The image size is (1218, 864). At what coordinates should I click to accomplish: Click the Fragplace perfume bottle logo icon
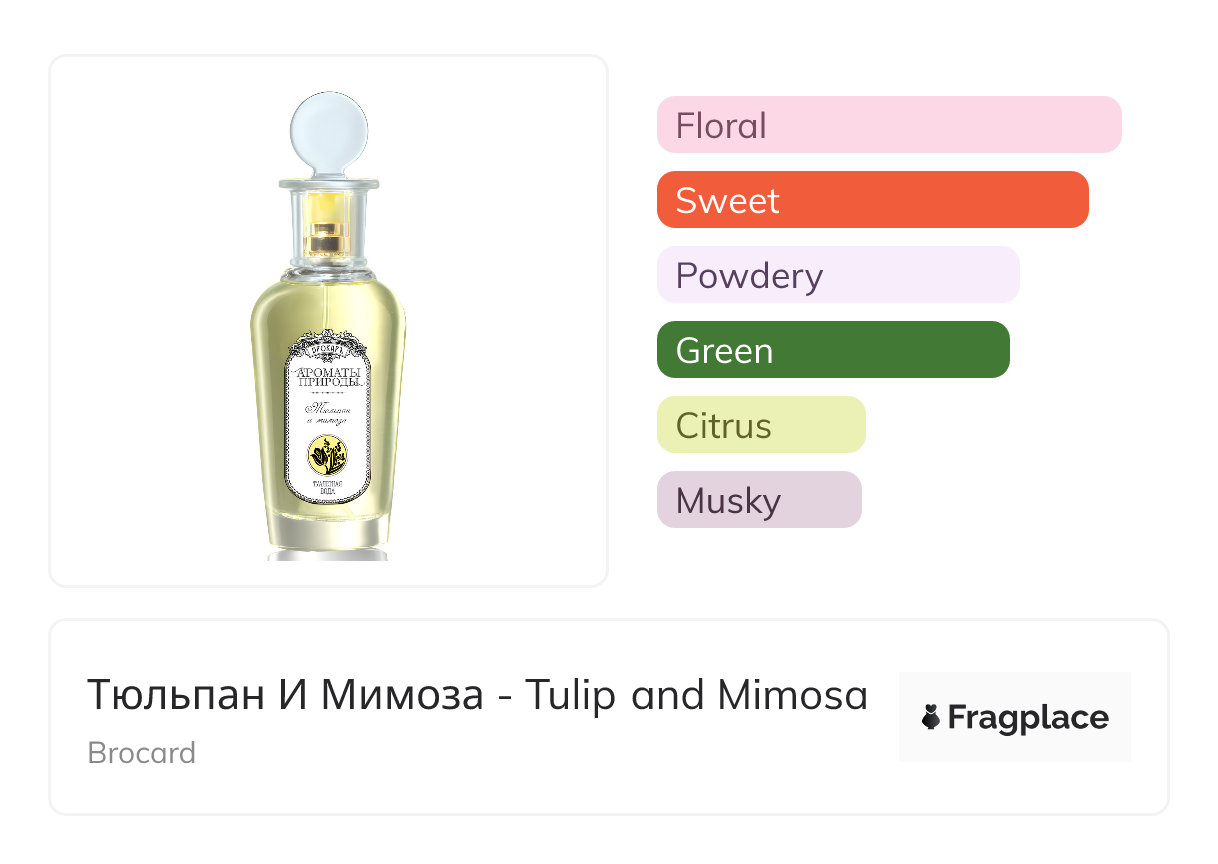931,718
